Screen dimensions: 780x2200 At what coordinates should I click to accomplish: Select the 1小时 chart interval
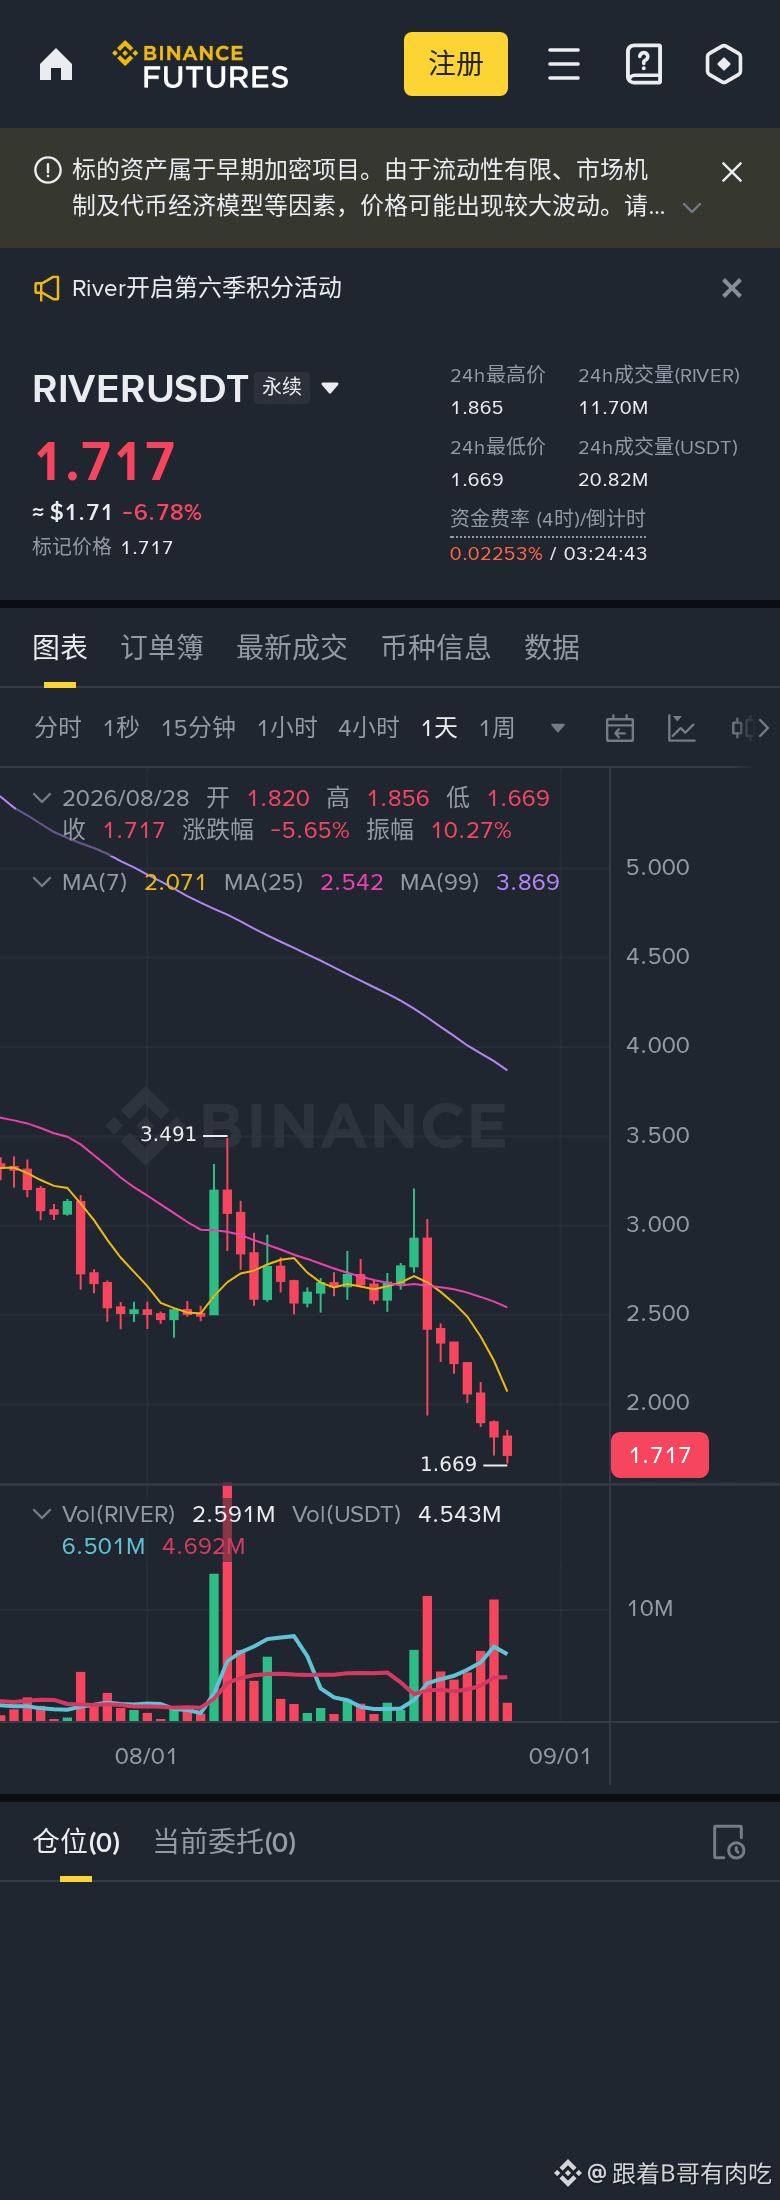(x=287, y=727)
